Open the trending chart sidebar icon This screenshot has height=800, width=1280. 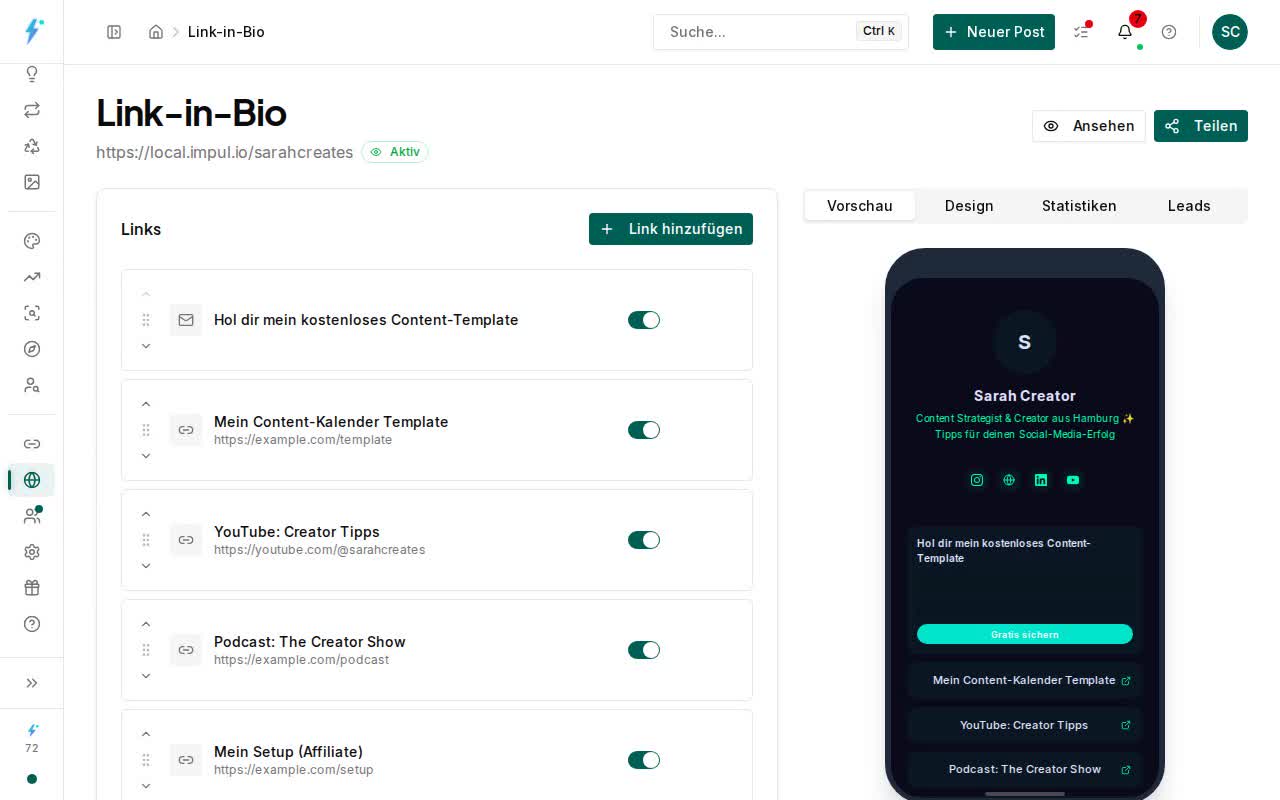point(32,277)
